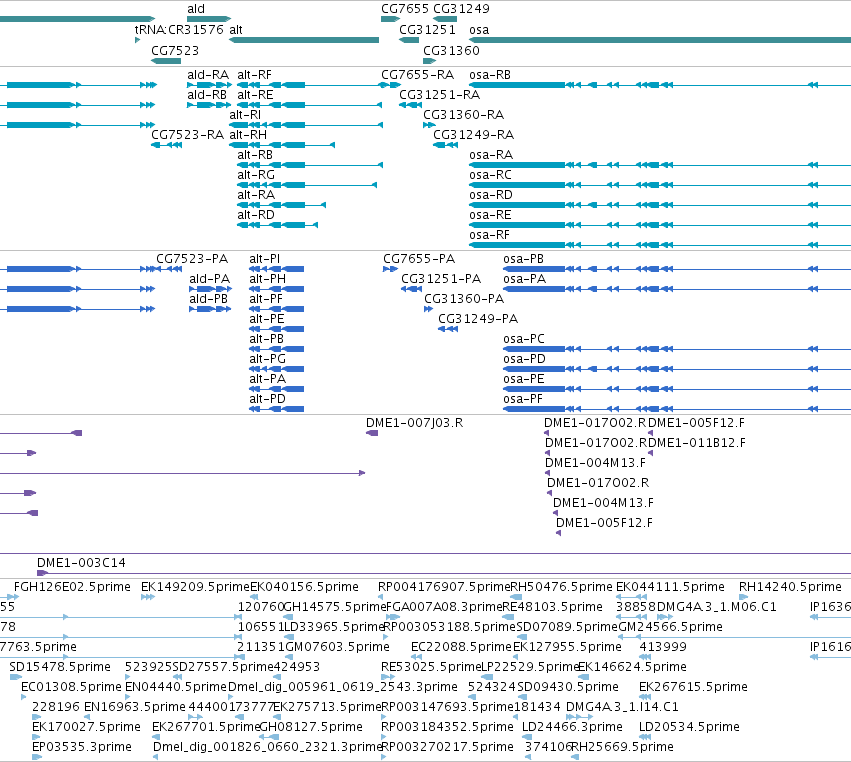Screen dimensions: 851x762
Task: Click the osa-RD transcript
Action: click(660, 205)
